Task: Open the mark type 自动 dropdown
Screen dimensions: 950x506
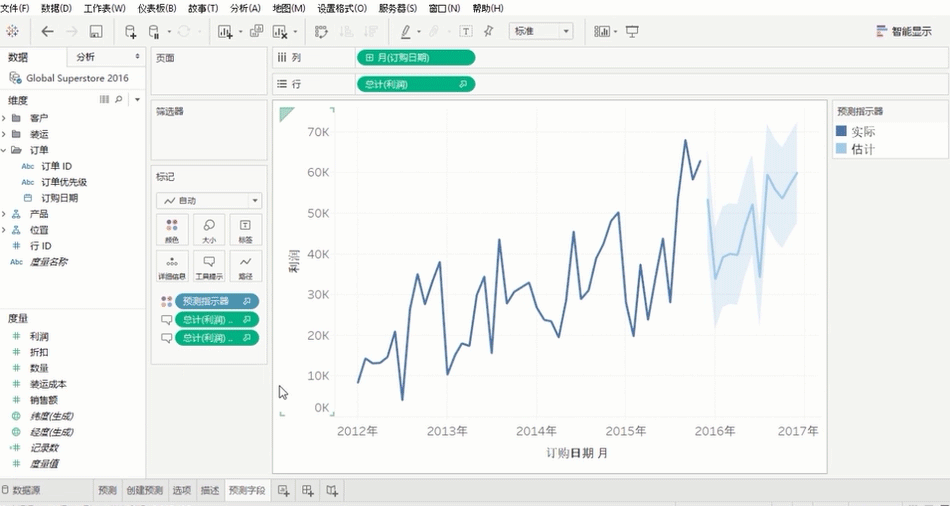Action: (208, 200)
